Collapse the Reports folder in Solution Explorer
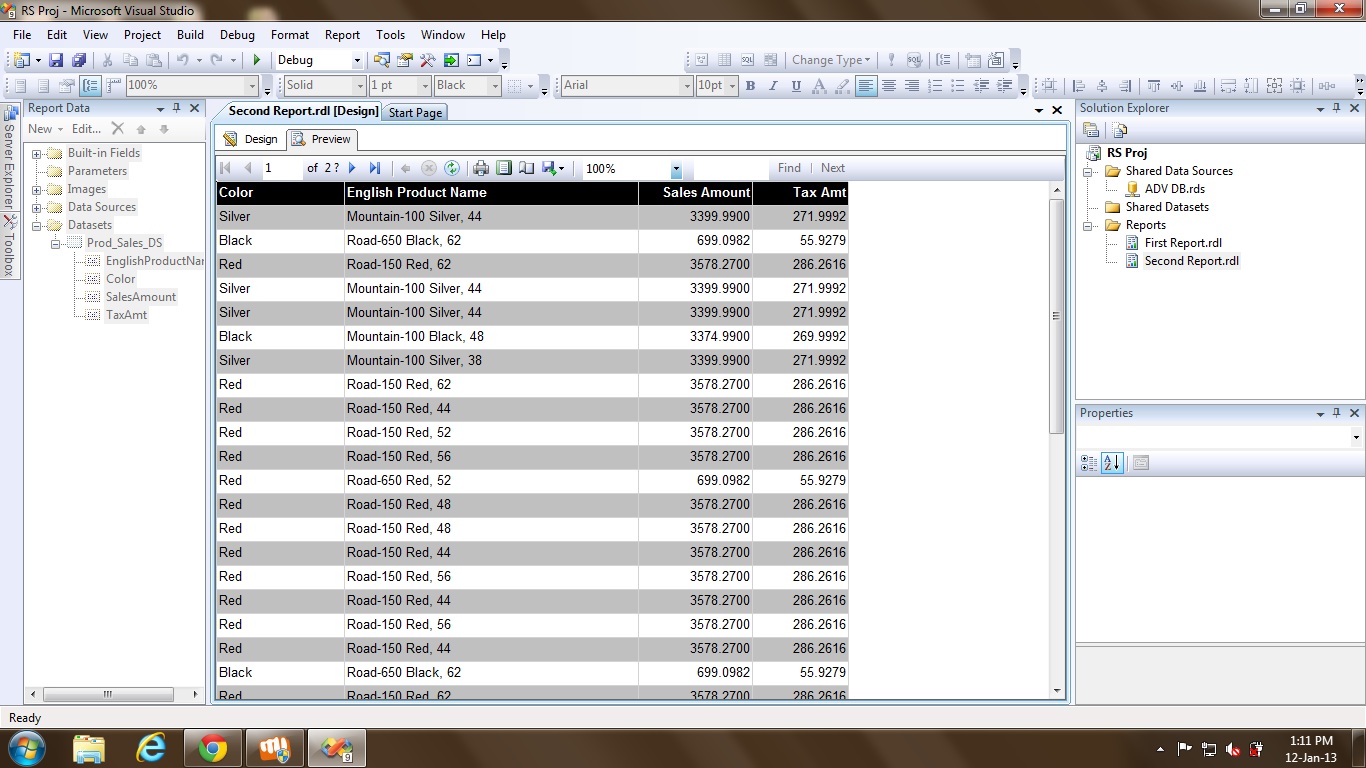The height and width of the screenshot is (768, 1366). [x=1088, y=226]
